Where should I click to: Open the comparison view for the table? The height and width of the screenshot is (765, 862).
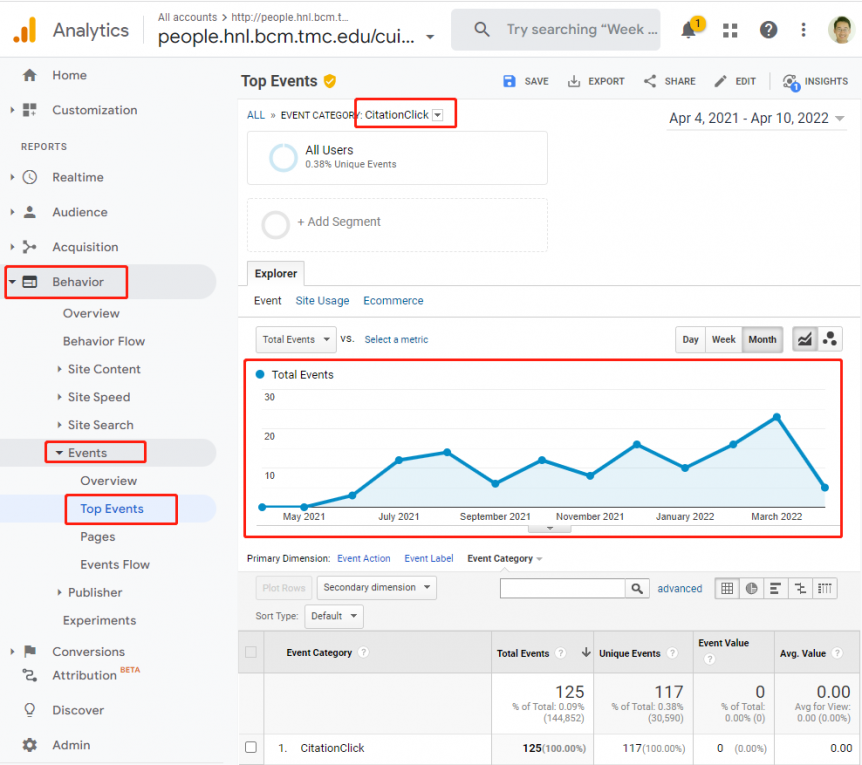[x=799, y=589]
